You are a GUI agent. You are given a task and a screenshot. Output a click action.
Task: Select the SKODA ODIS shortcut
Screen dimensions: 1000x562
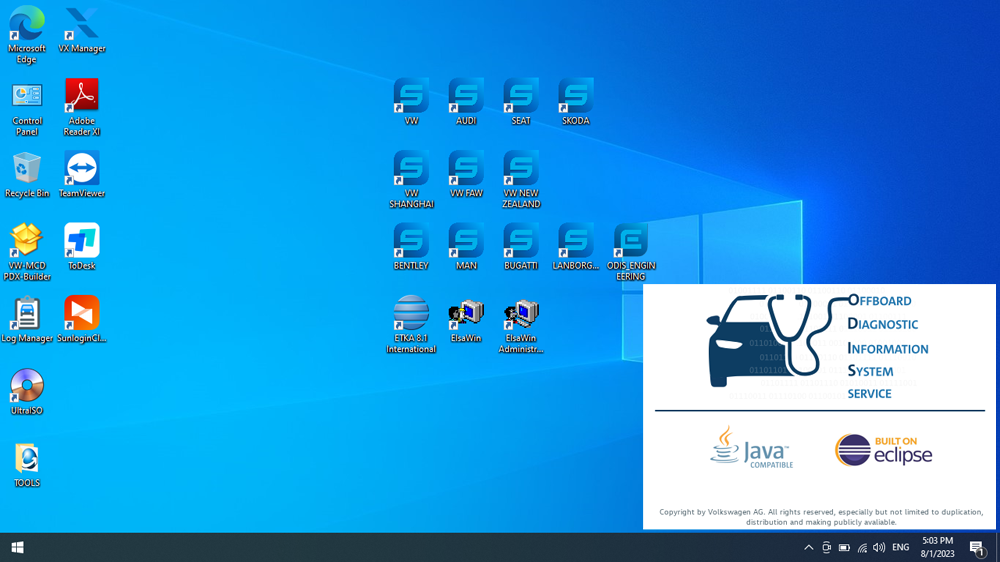(x=576, y=101)
